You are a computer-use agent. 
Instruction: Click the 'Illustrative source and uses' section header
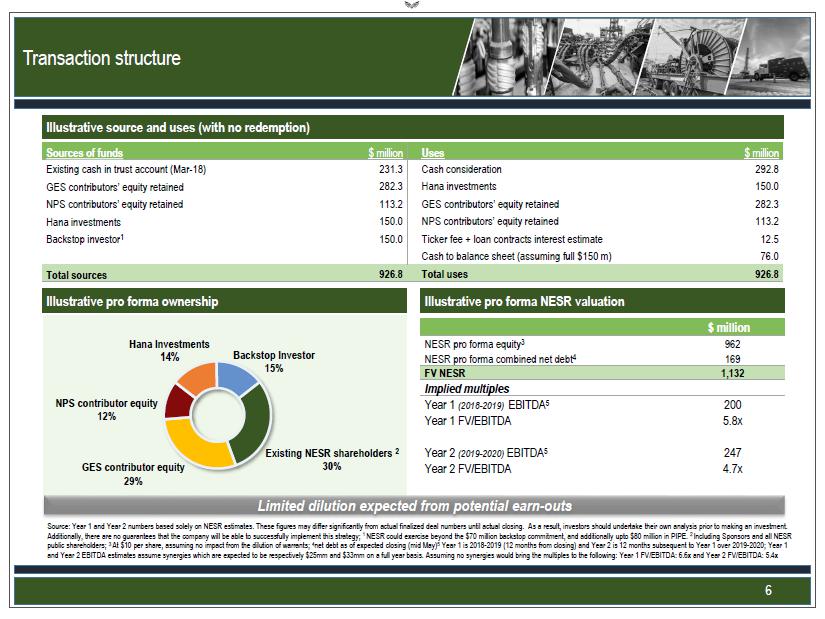coord(412,127)
